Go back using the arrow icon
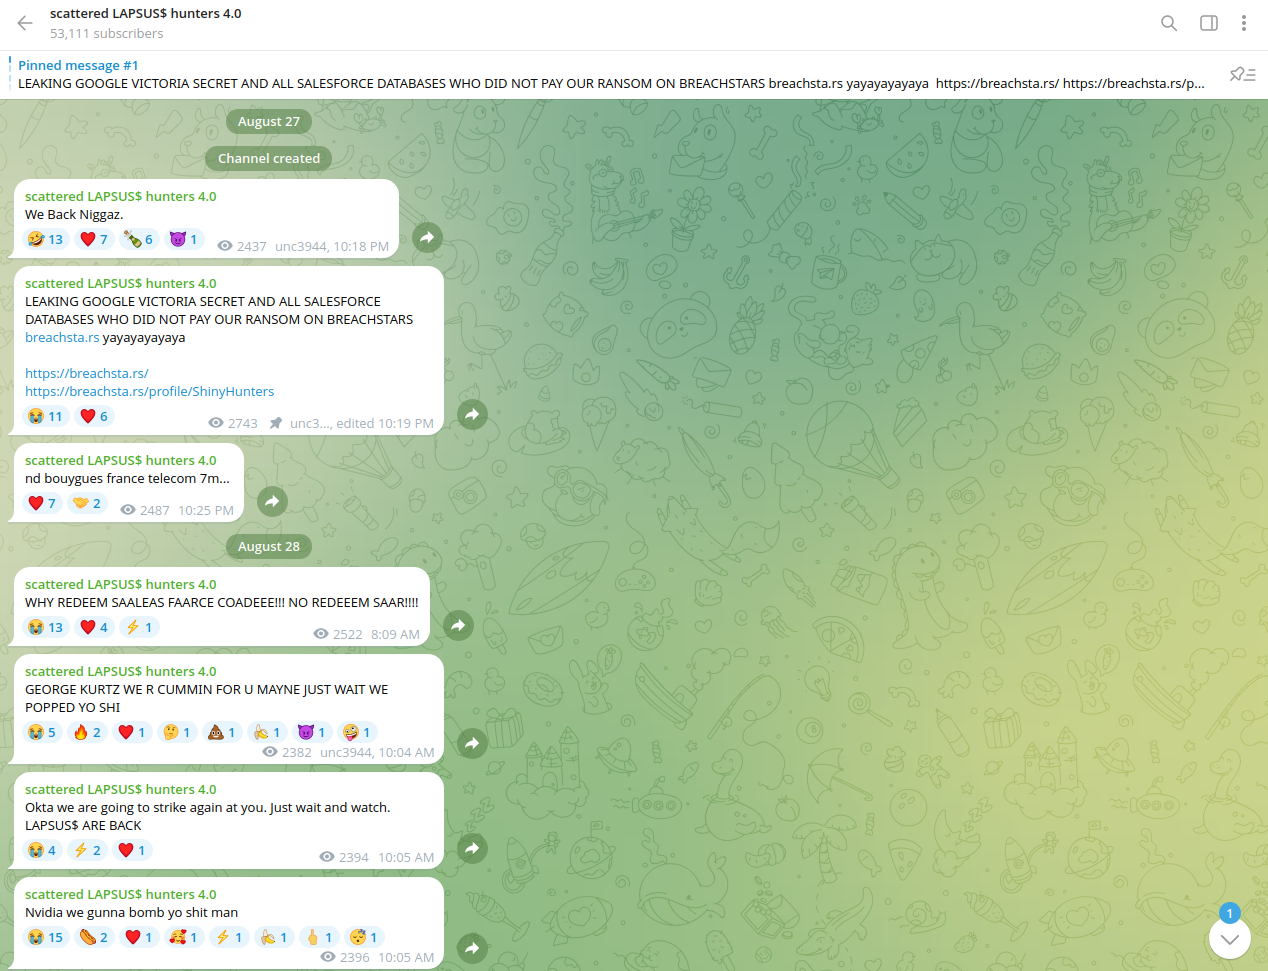Screen dimensions: 1268x971 coord(25,23)
